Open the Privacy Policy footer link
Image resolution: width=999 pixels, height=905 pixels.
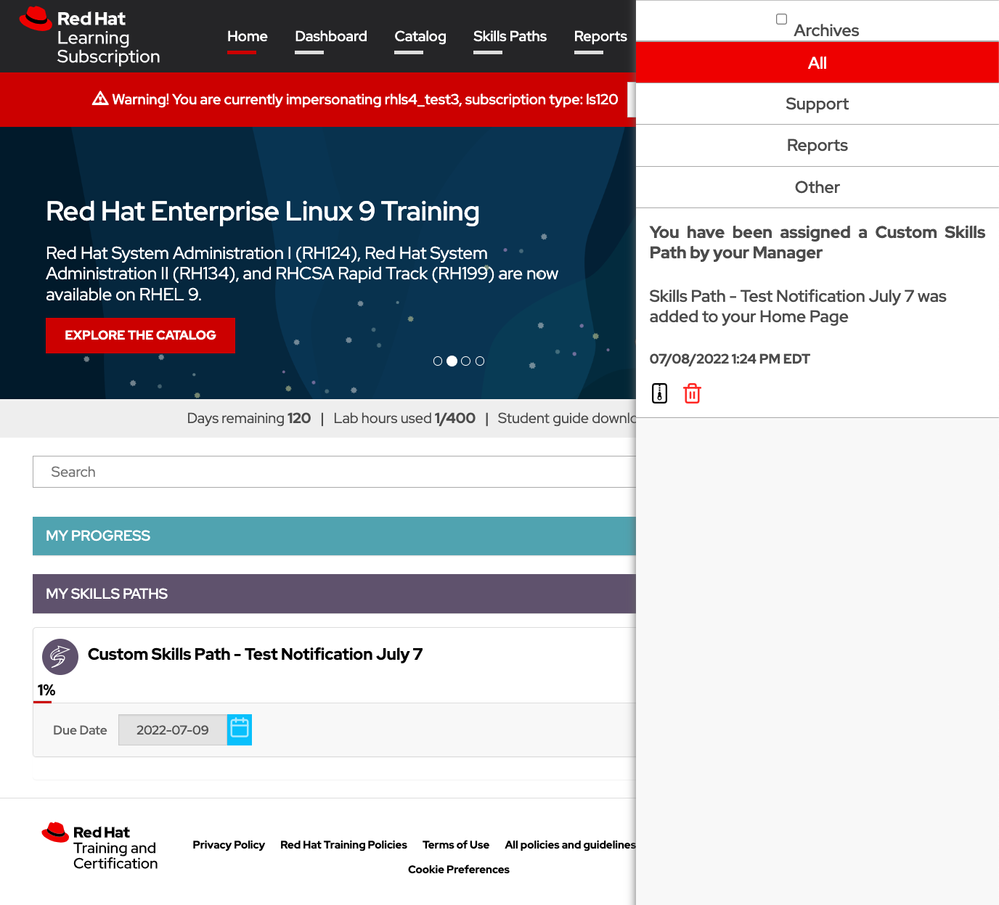click(228, 845)
